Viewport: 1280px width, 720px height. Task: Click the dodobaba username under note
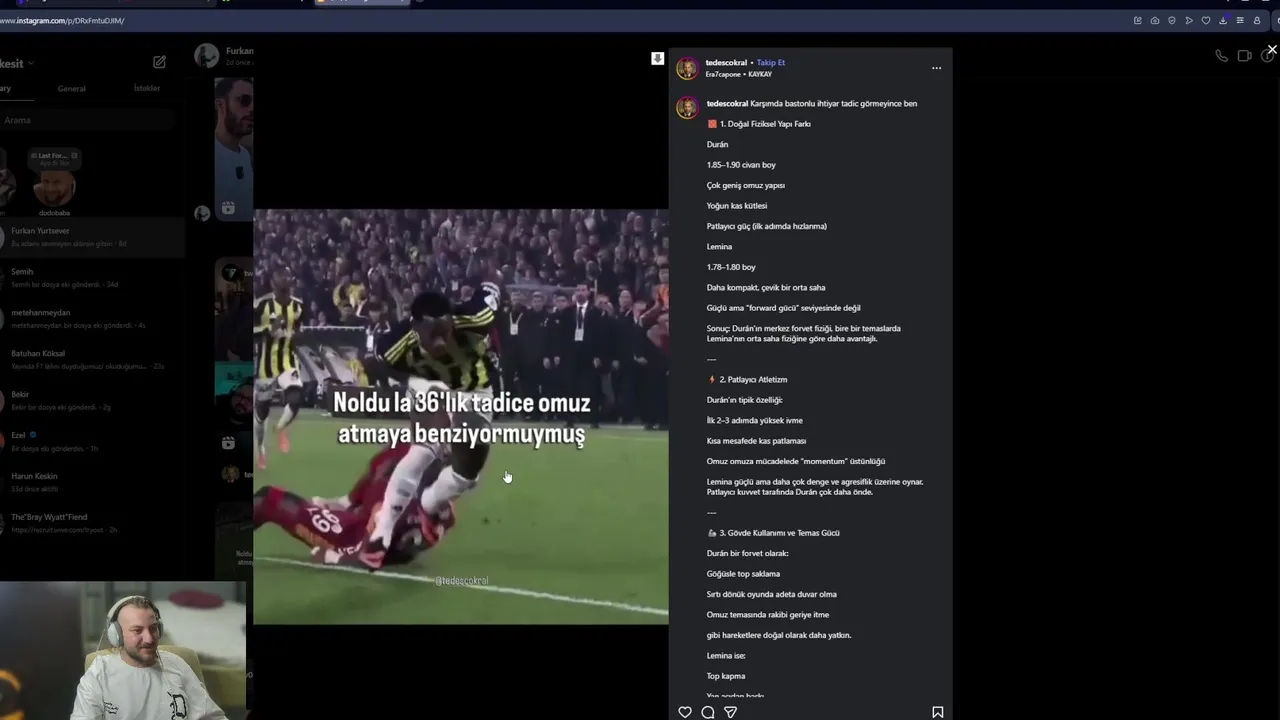(x=55, y=213)
